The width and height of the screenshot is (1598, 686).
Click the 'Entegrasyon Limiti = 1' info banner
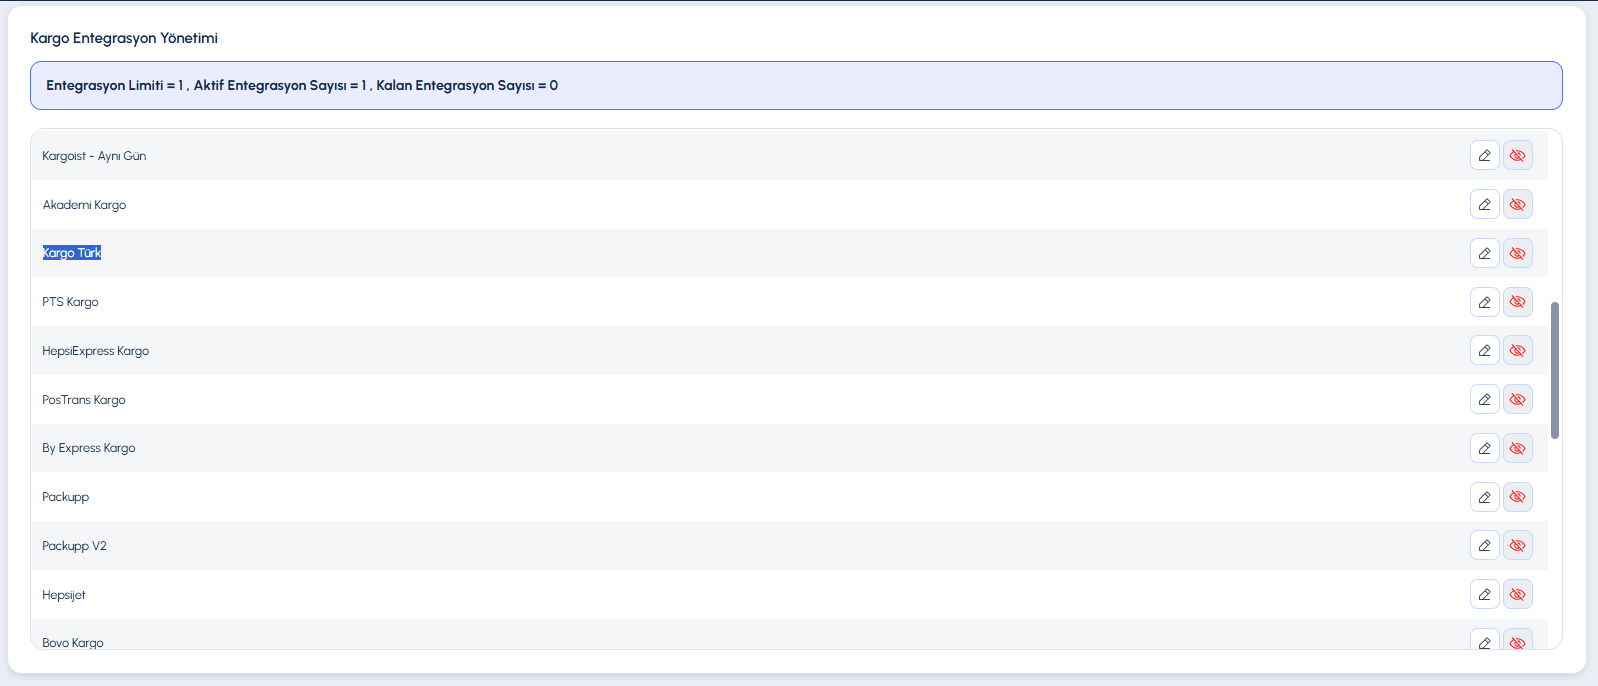[796, 85]
